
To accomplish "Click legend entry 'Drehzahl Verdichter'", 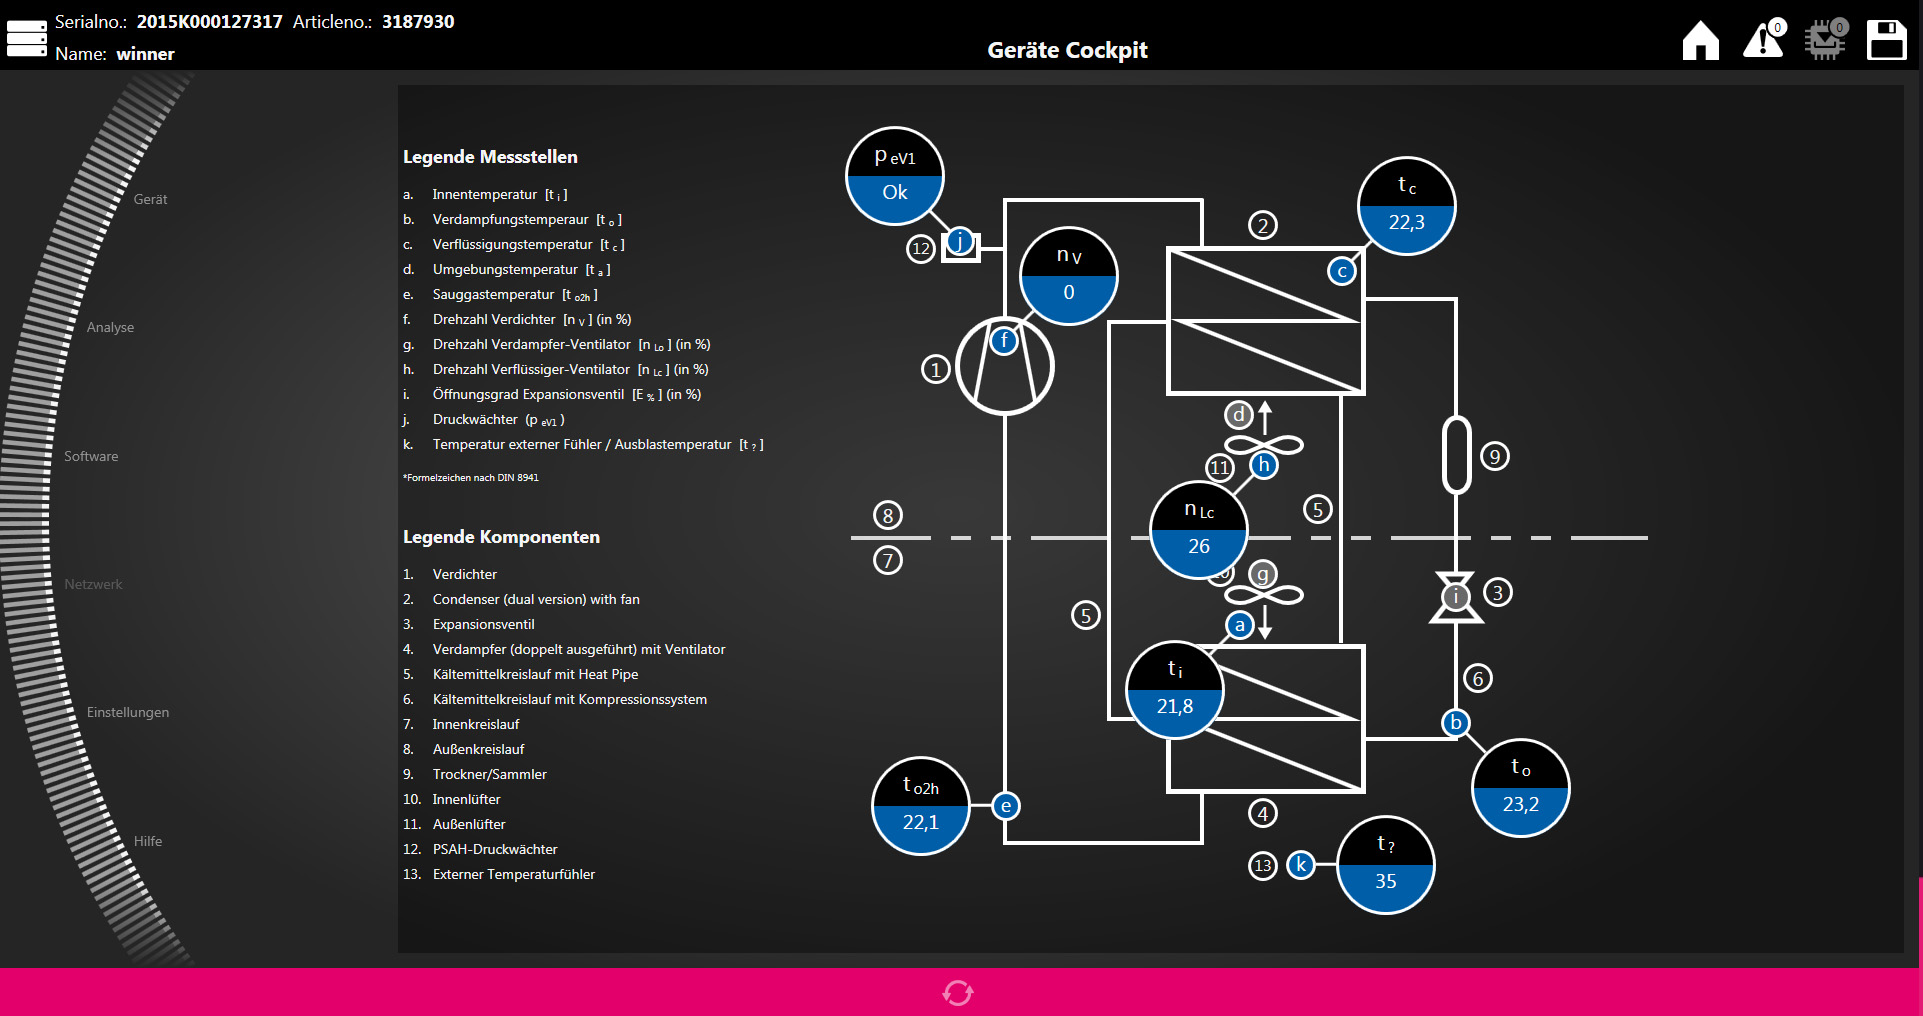I will (532, 319).
